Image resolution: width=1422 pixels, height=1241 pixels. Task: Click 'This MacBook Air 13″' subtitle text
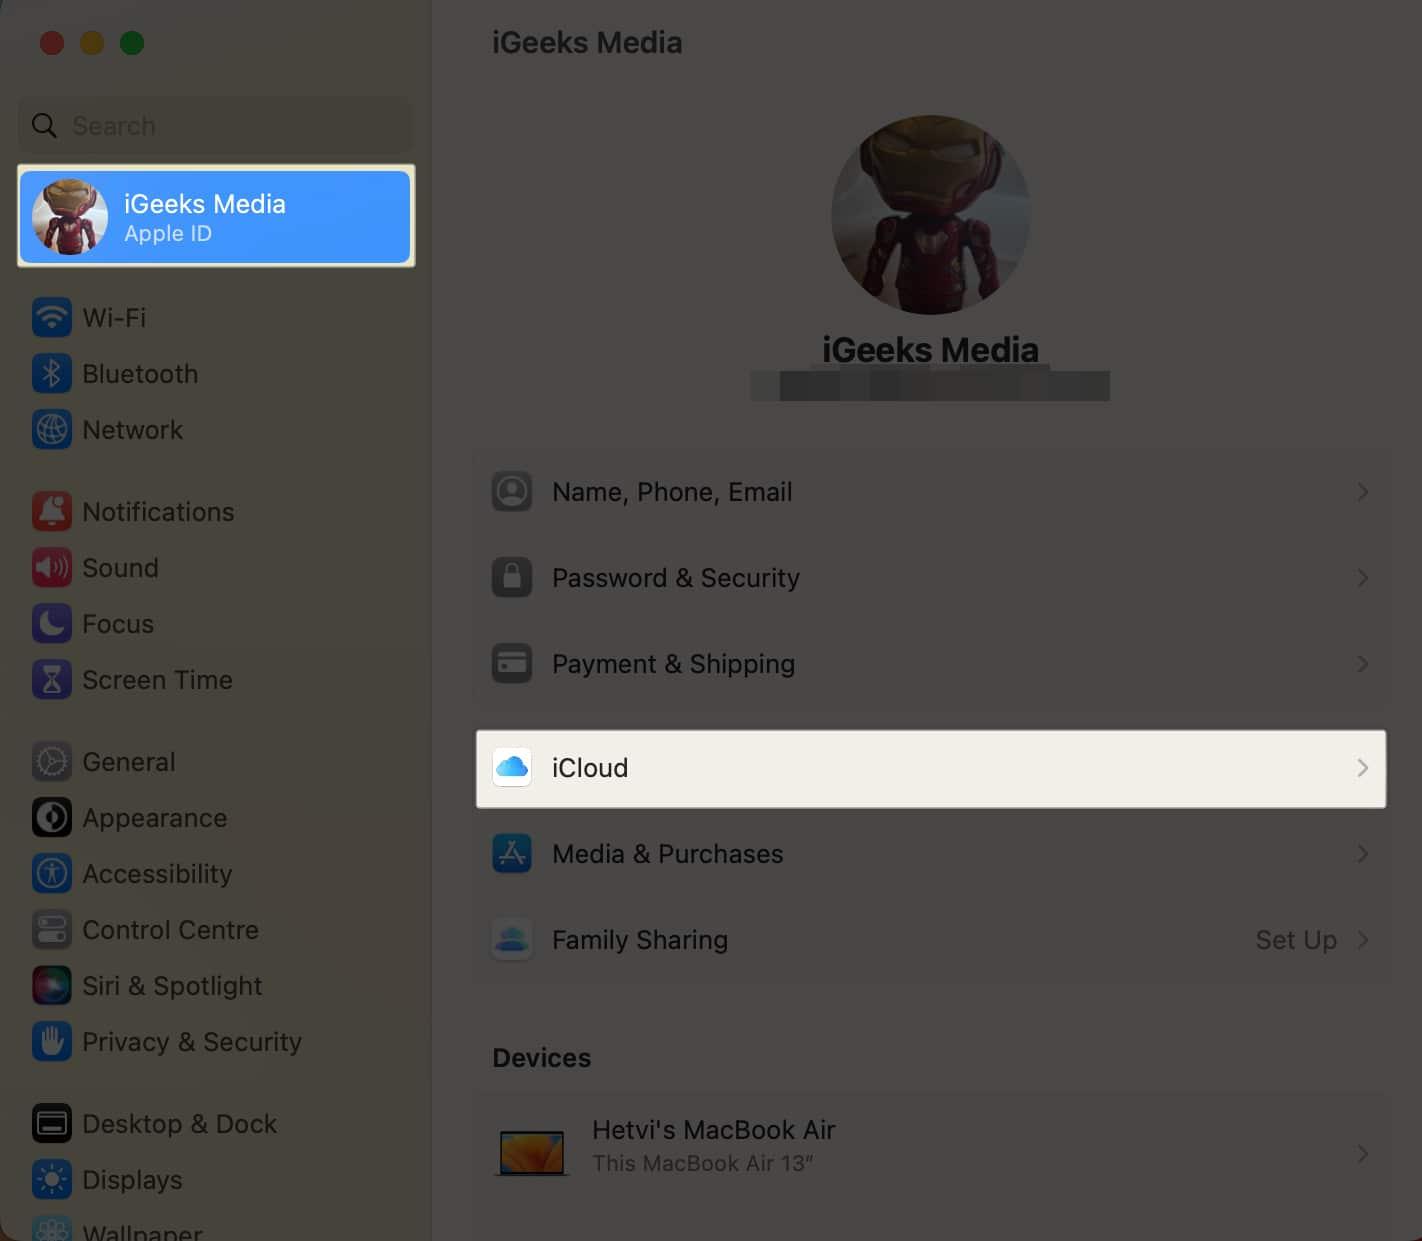(702, 1164)
